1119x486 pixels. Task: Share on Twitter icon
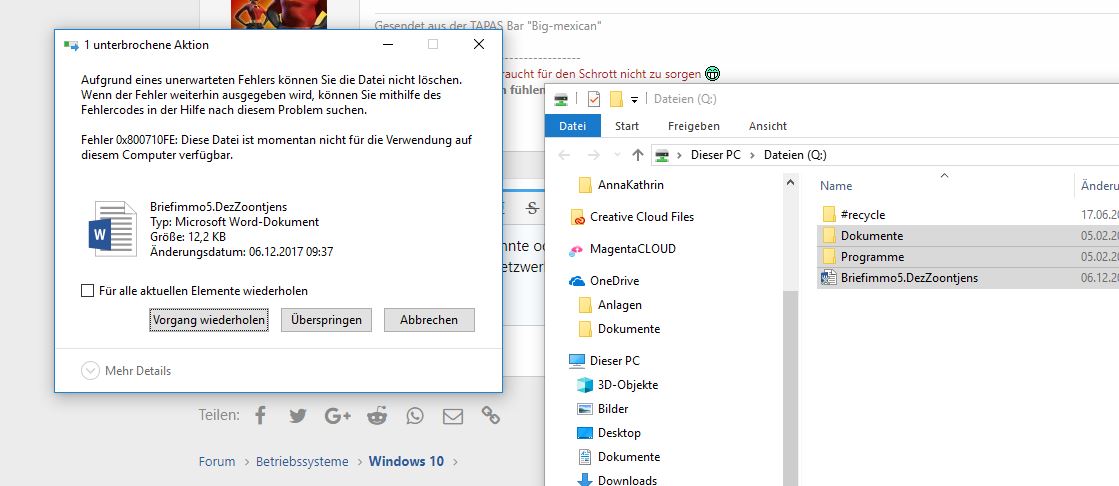coord(298,415)
